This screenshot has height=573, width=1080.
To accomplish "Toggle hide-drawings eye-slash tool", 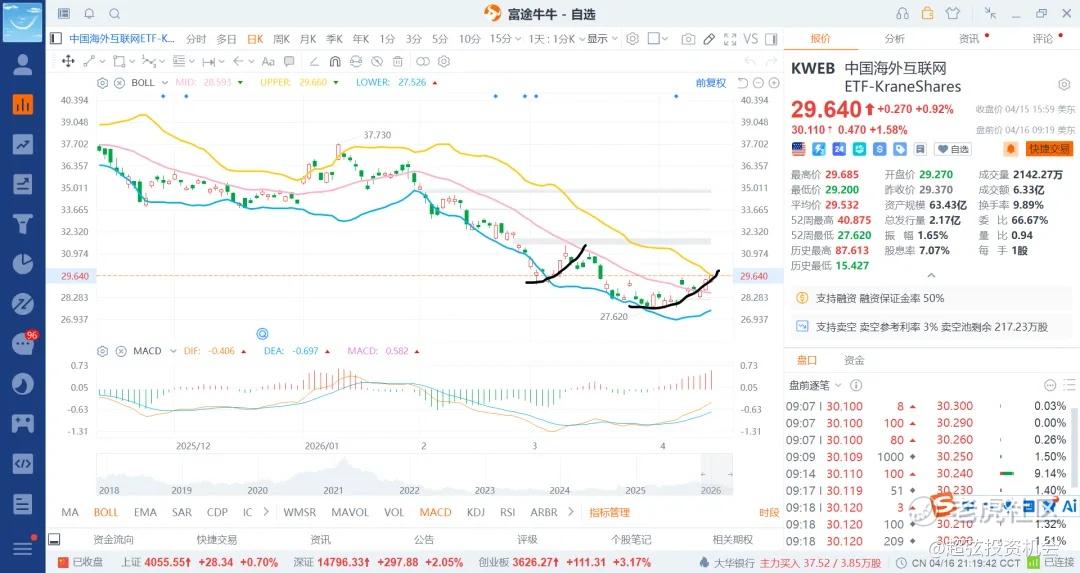I will [x=377, y=61].
